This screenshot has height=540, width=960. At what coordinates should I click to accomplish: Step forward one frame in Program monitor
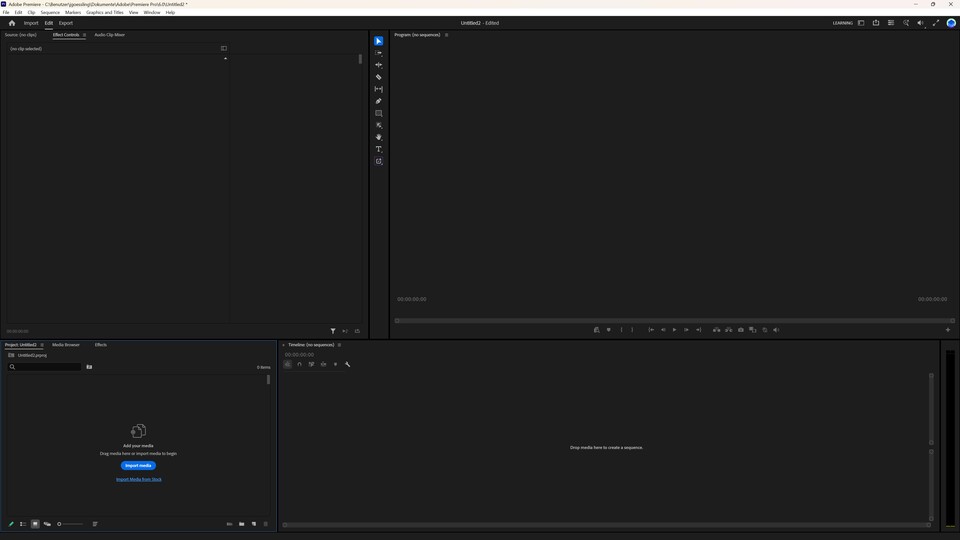[686, 330]
